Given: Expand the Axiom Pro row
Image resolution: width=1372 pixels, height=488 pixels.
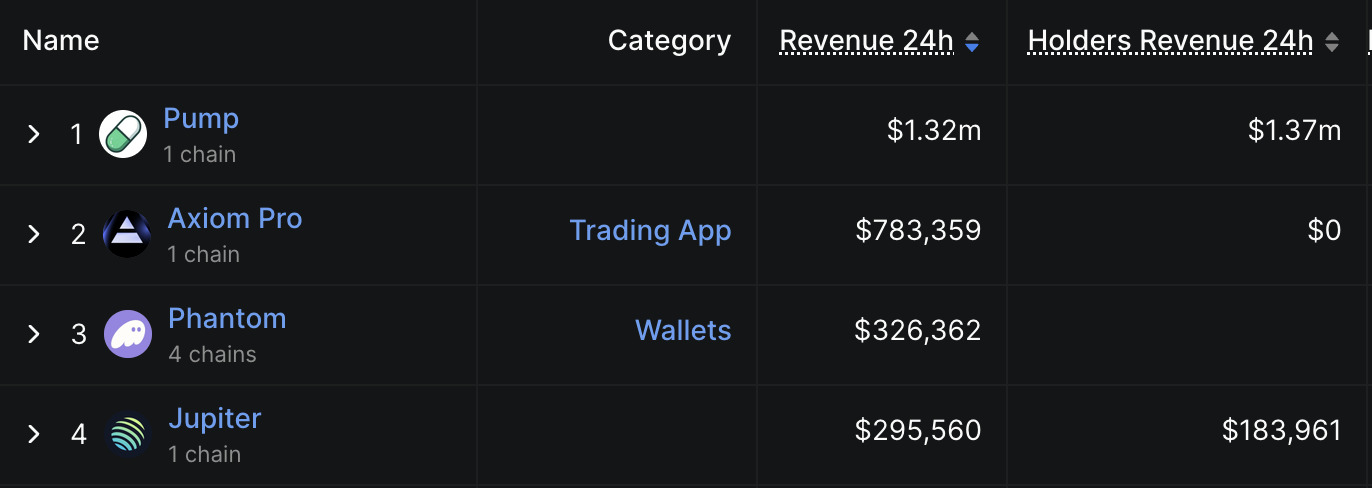Looking at the screenshot, I should pos(34,234).
